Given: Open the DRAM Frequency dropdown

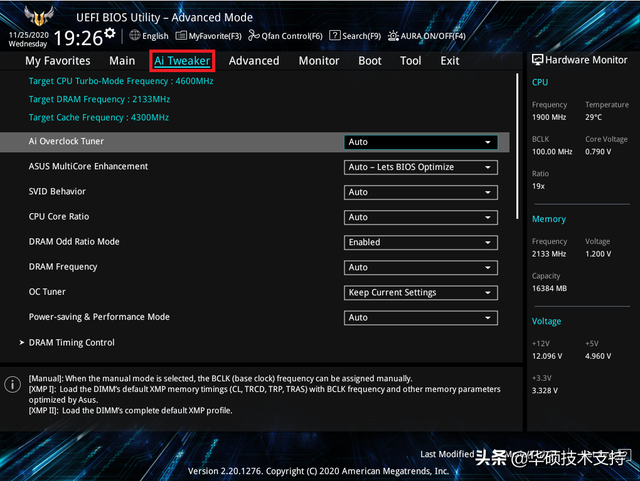Looking at the screenshot, I should [421, 268].
